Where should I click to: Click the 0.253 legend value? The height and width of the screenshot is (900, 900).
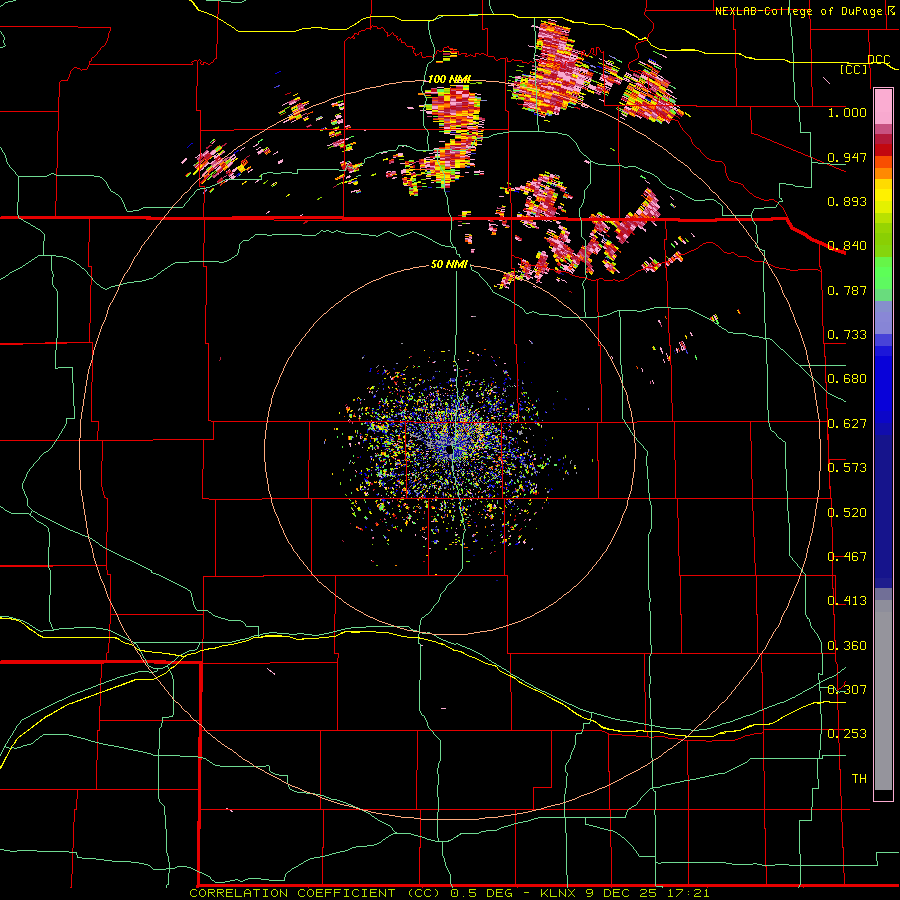pyautogui.click(x=847, y=734)
